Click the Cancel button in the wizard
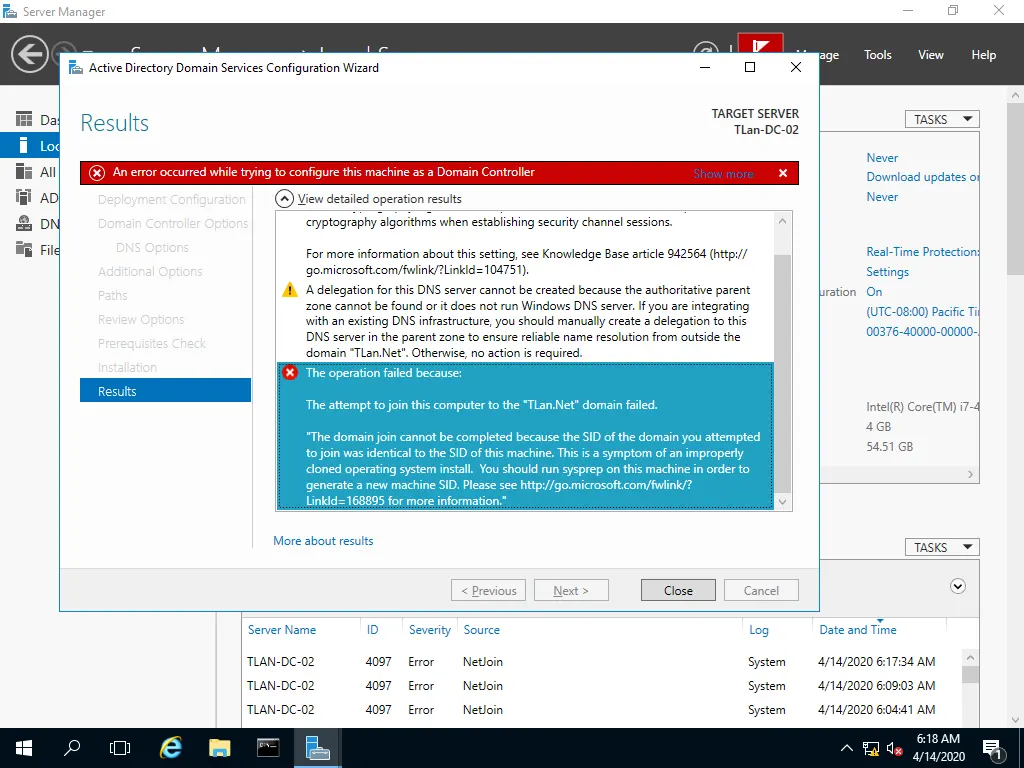Viewport: 1024px width, 768px height. pos(761,590)
